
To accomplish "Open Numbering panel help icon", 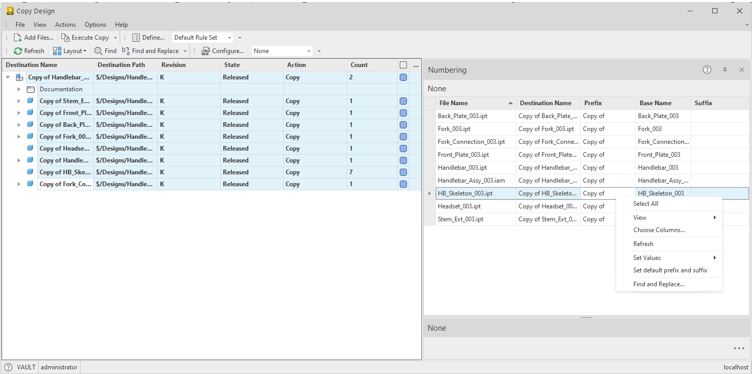I will point(707,70).
